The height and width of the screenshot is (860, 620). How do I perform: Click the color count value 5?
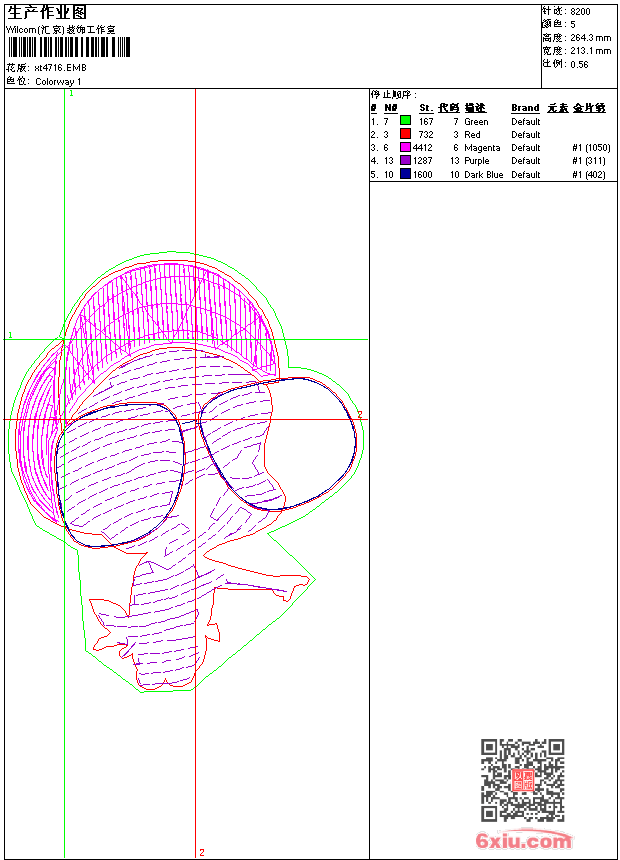point(573,25)
